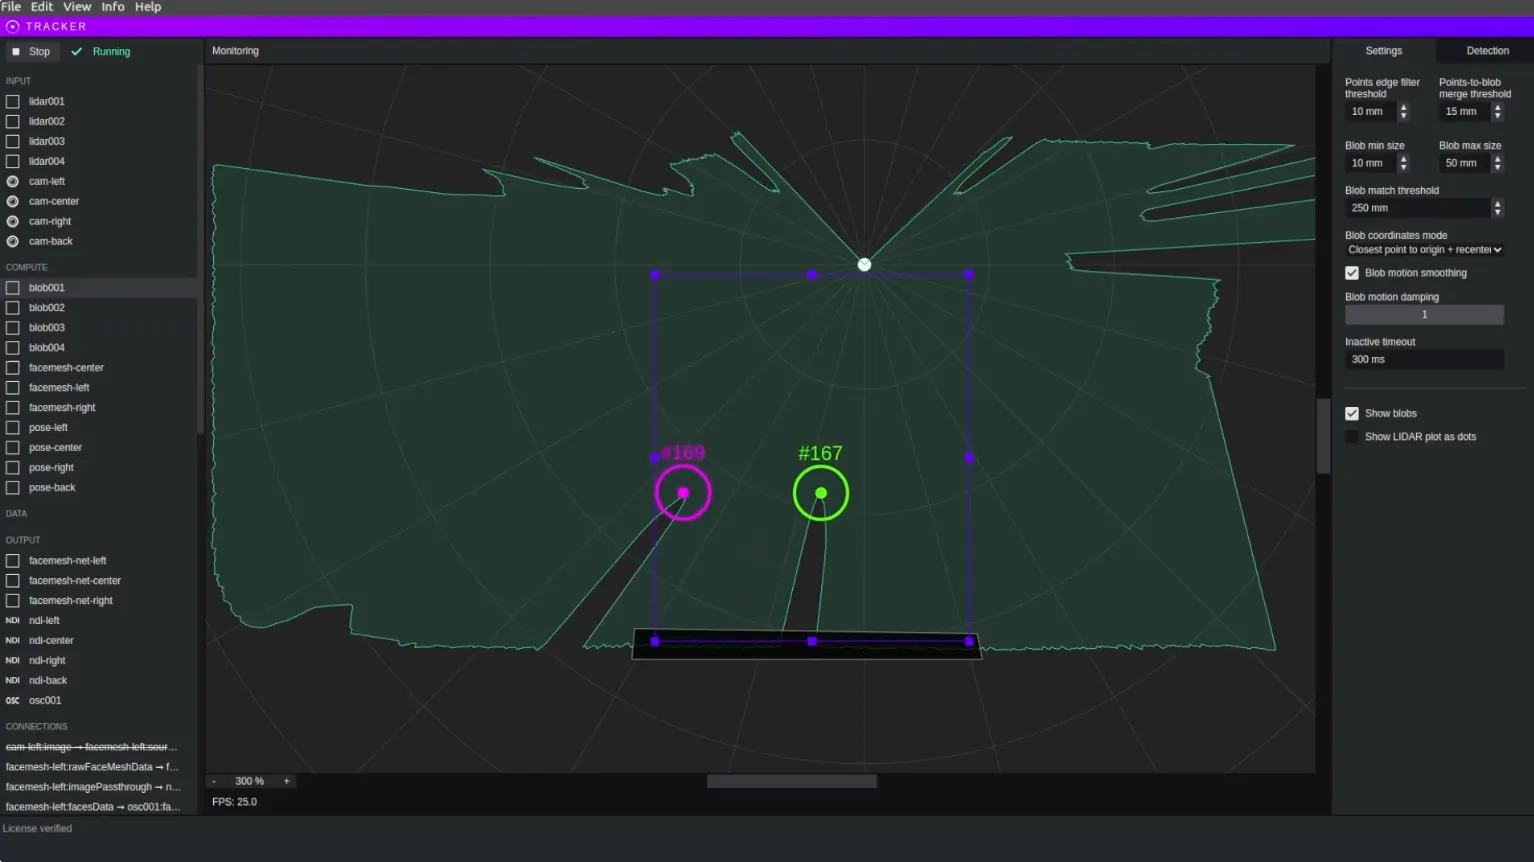Click the white sensor origin point
The width and height of the screenshot is (1534, 862).
tap(865, 265)
